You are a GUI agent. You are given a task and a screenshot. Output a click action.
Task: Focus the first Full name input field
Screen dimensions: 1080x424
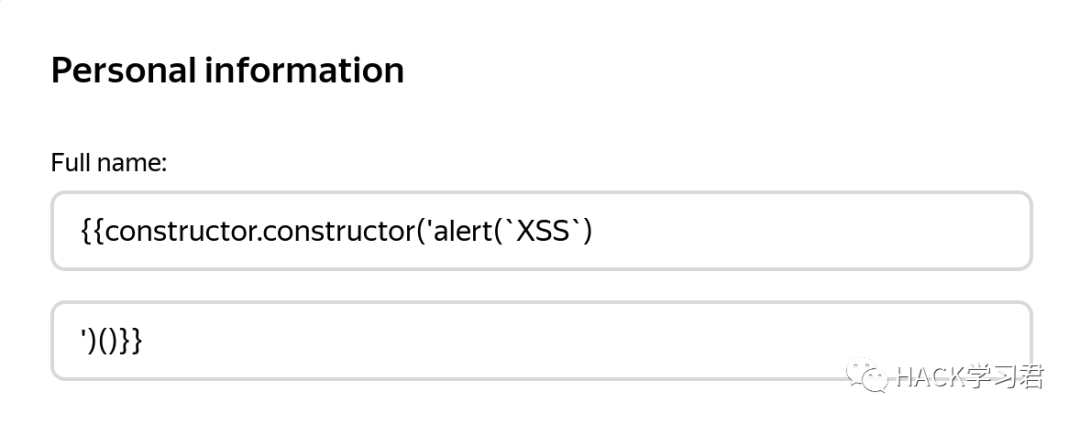tap(540, 231)
